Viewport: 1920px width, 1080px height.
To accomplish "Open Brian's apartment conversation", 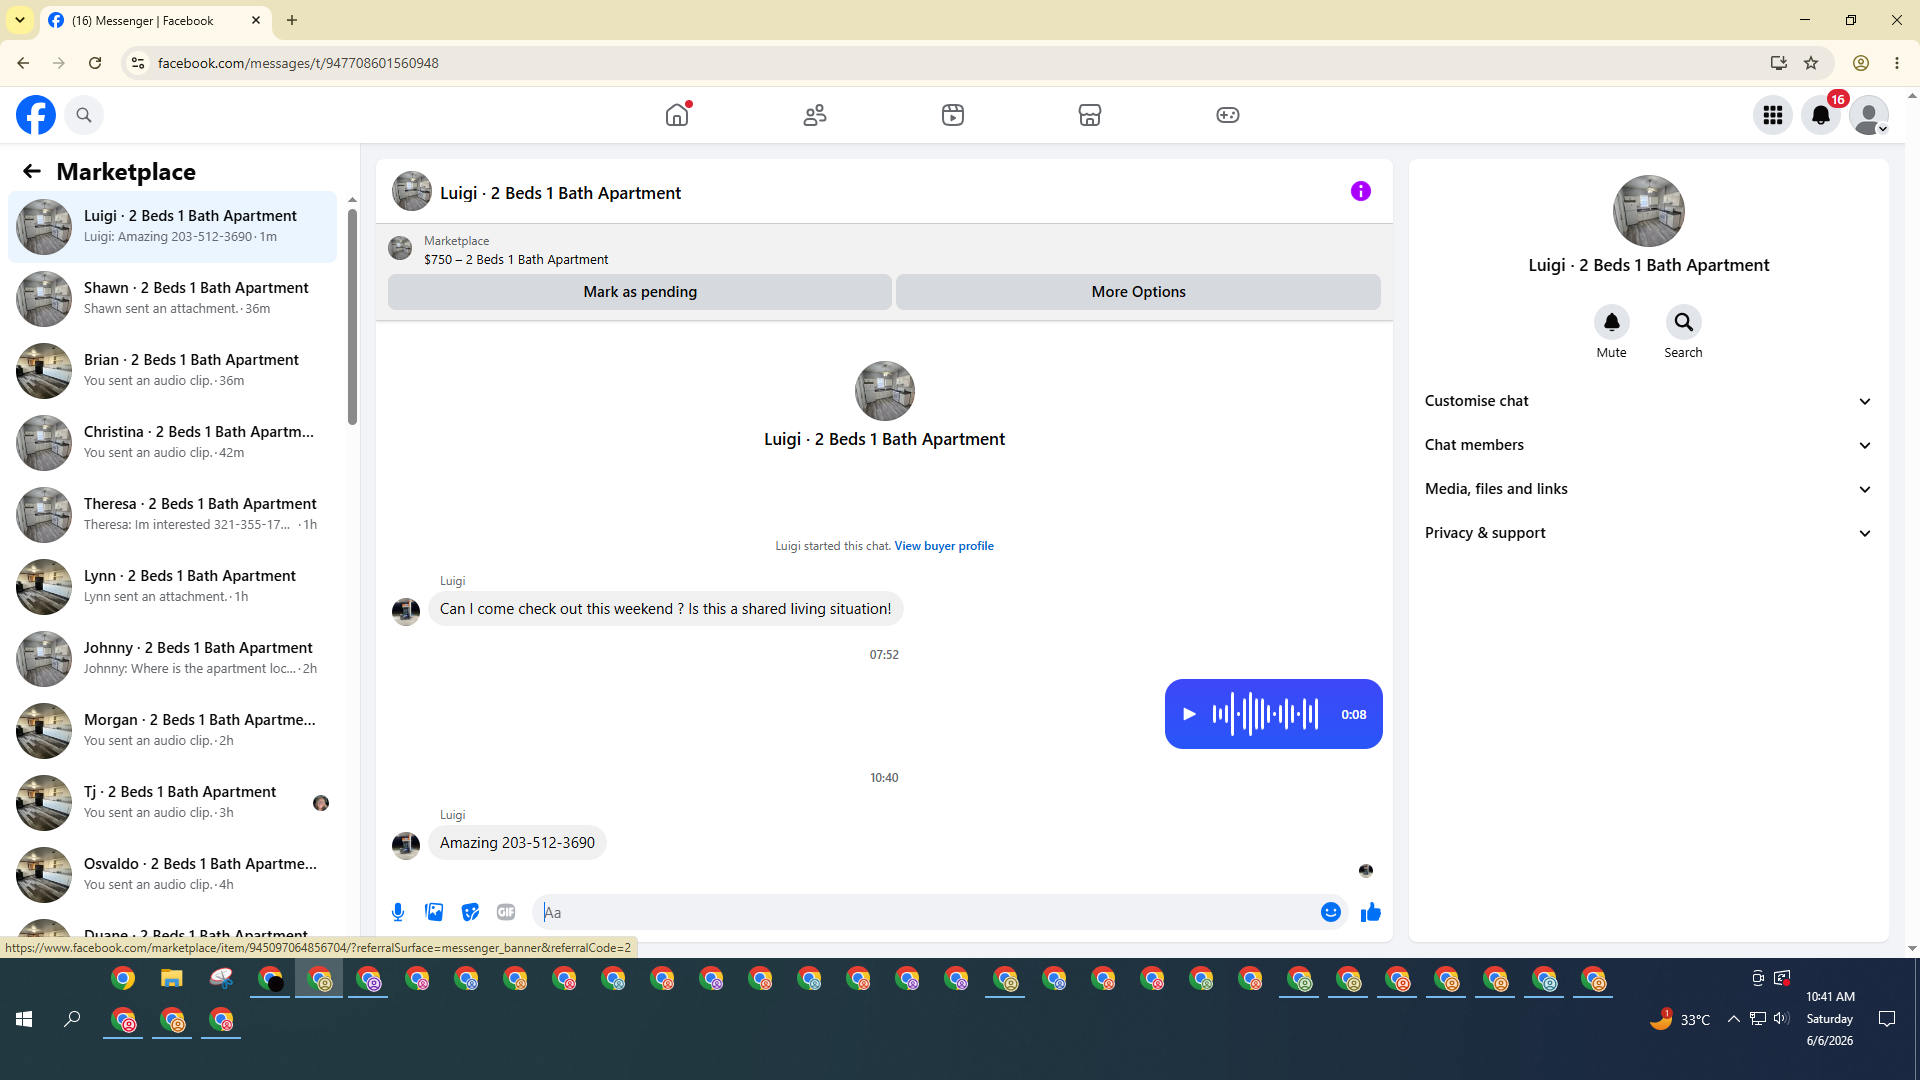I will [173, 370].
